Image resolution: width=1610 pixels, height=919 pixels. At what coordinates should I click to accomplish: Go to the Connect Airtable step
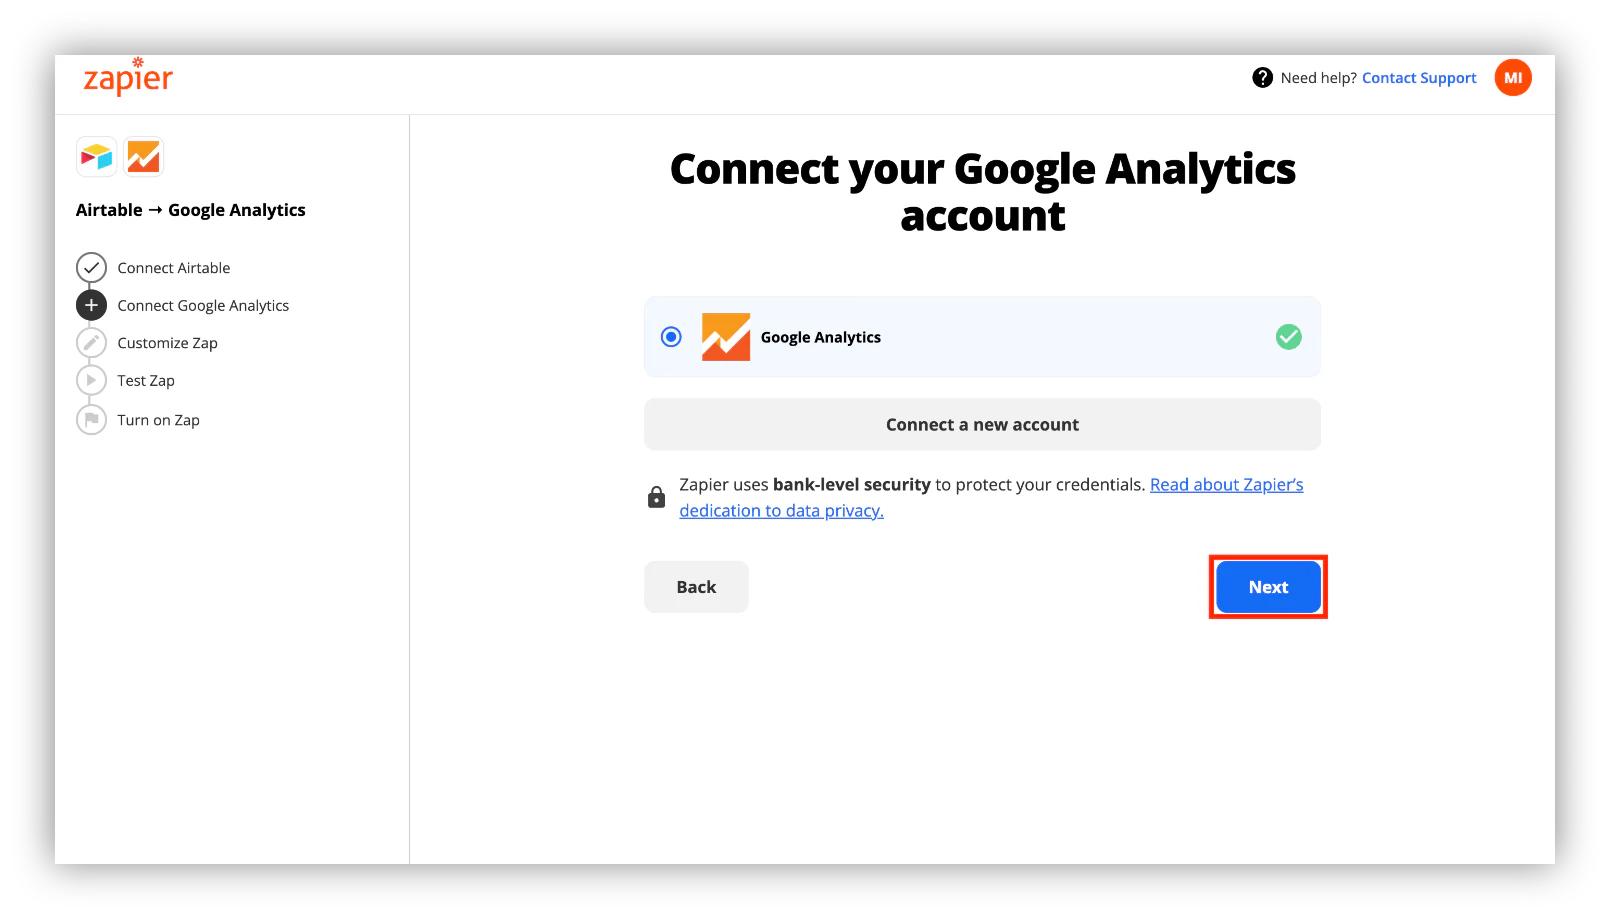(173, 268)
